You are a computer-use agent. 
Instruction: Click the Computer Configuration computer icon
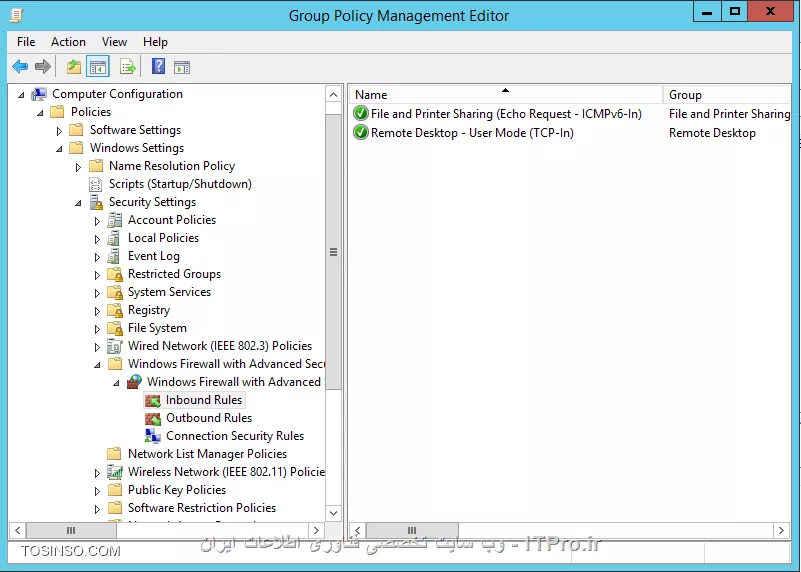(x=39, y=94)
